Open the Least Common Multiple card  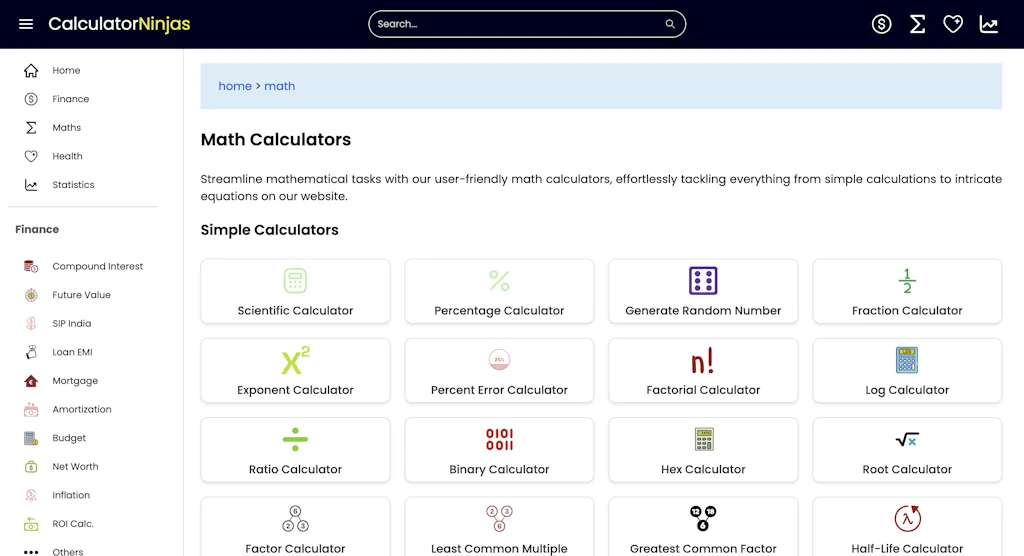tap(500, 527)
